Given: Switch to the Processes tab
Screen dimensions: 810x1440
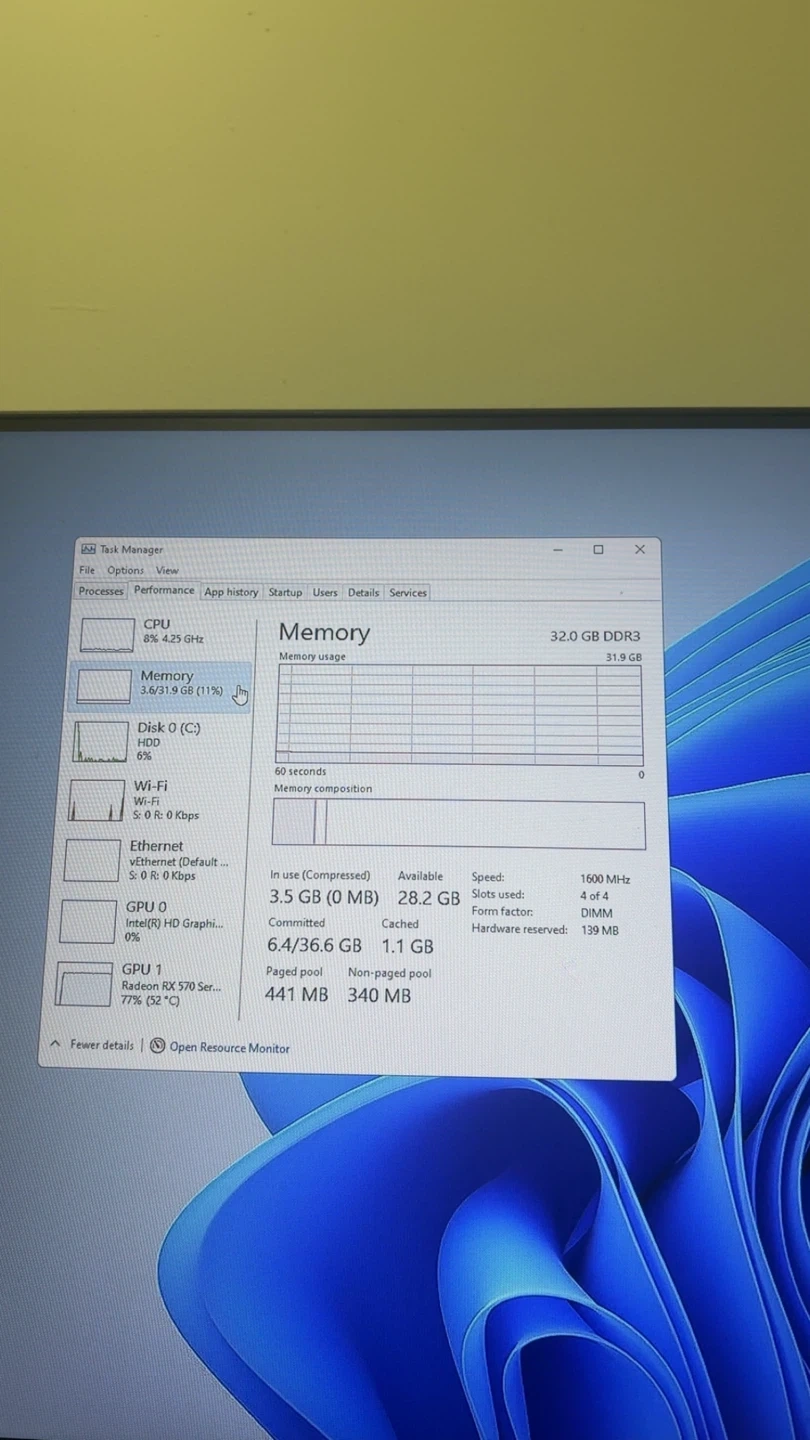Looking at the screenshot, I should 101,591.
